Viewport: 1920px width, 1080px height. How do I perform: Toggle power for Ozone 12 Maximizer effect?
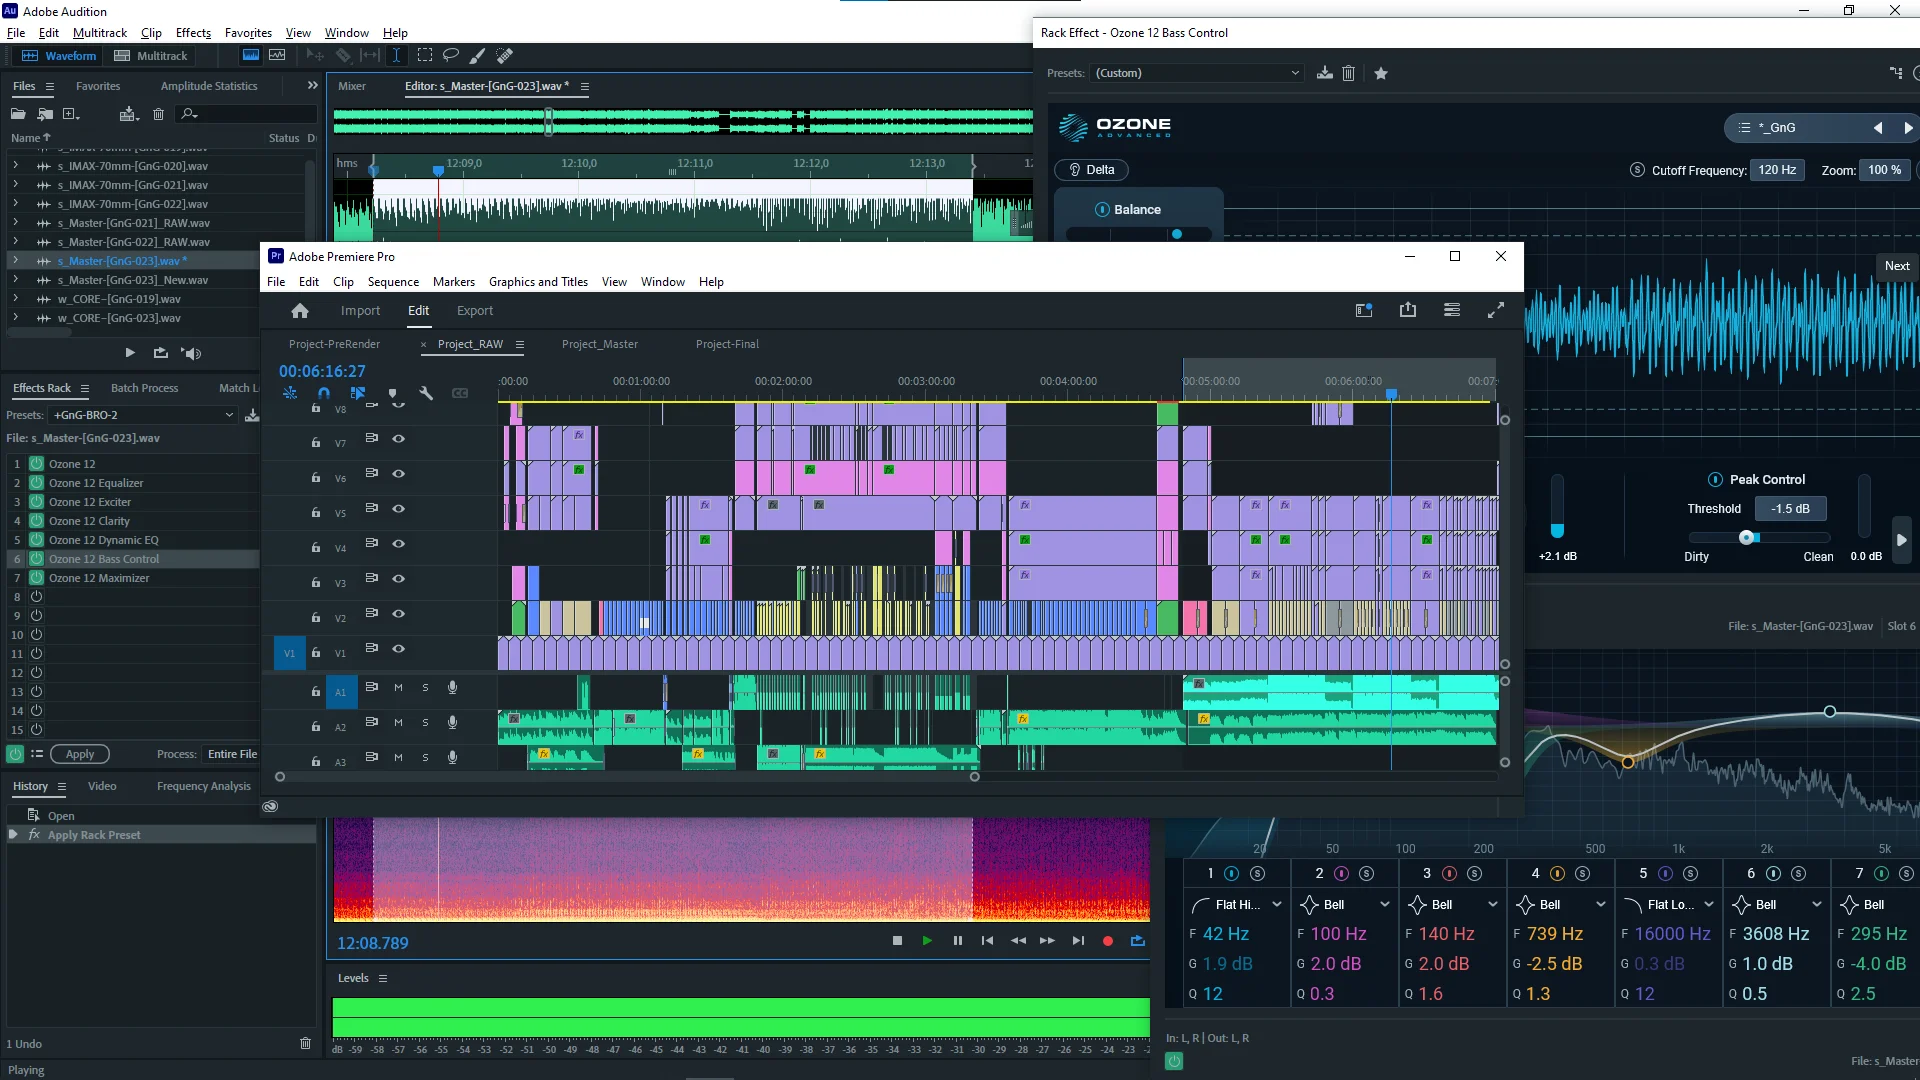click(x=37, y=578)
